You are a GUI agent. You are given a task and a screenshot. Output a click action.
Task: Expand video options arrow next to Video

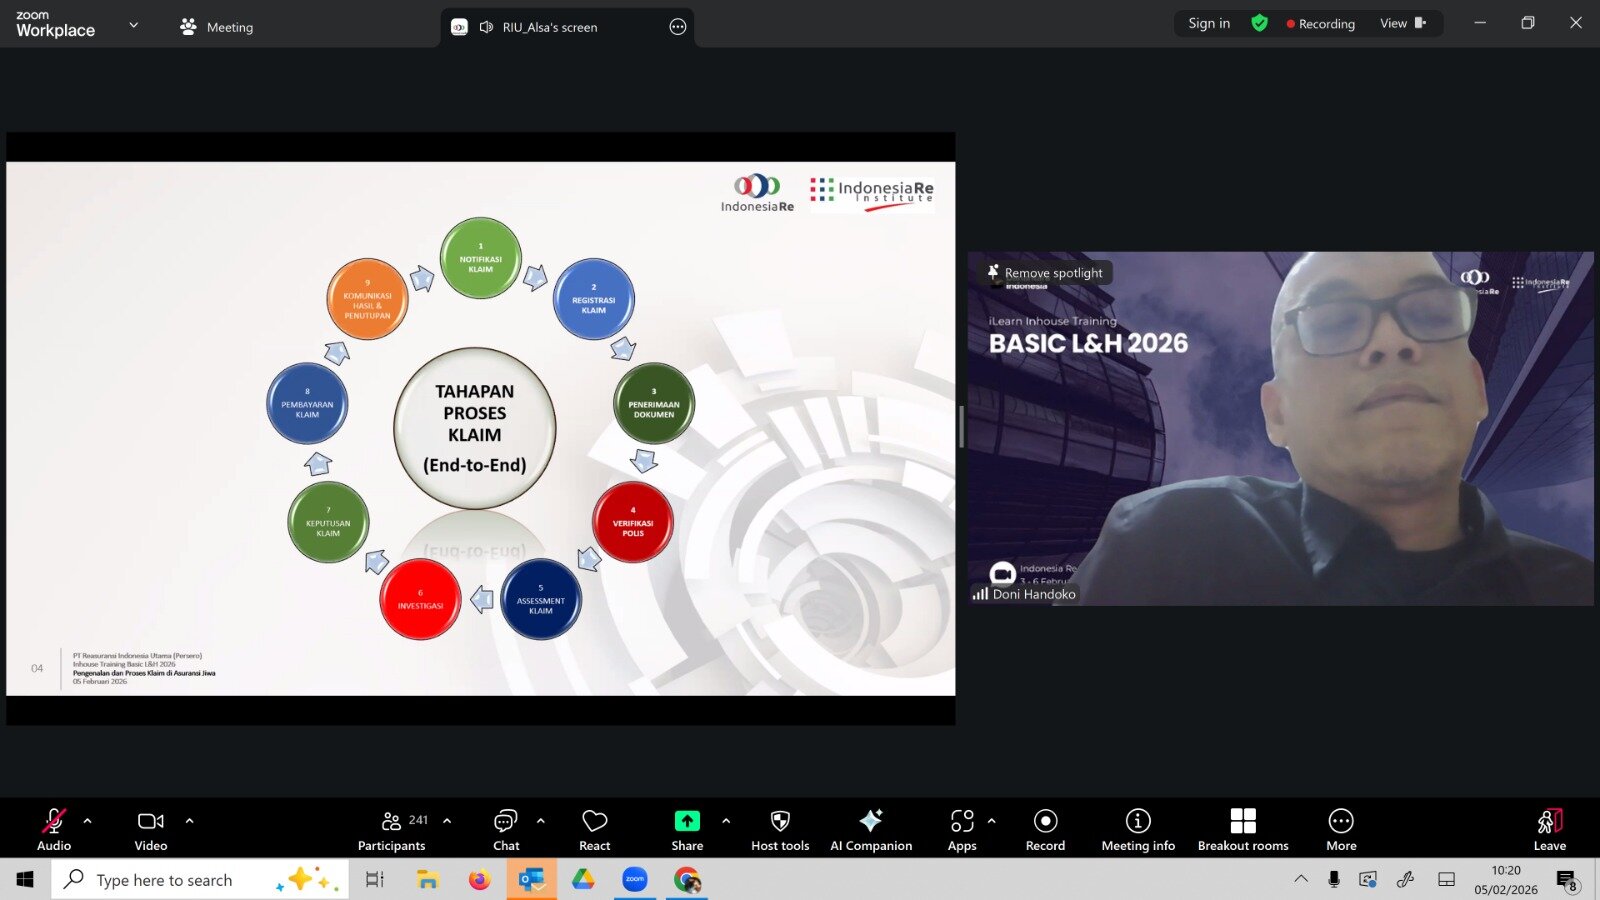point(189,821)
